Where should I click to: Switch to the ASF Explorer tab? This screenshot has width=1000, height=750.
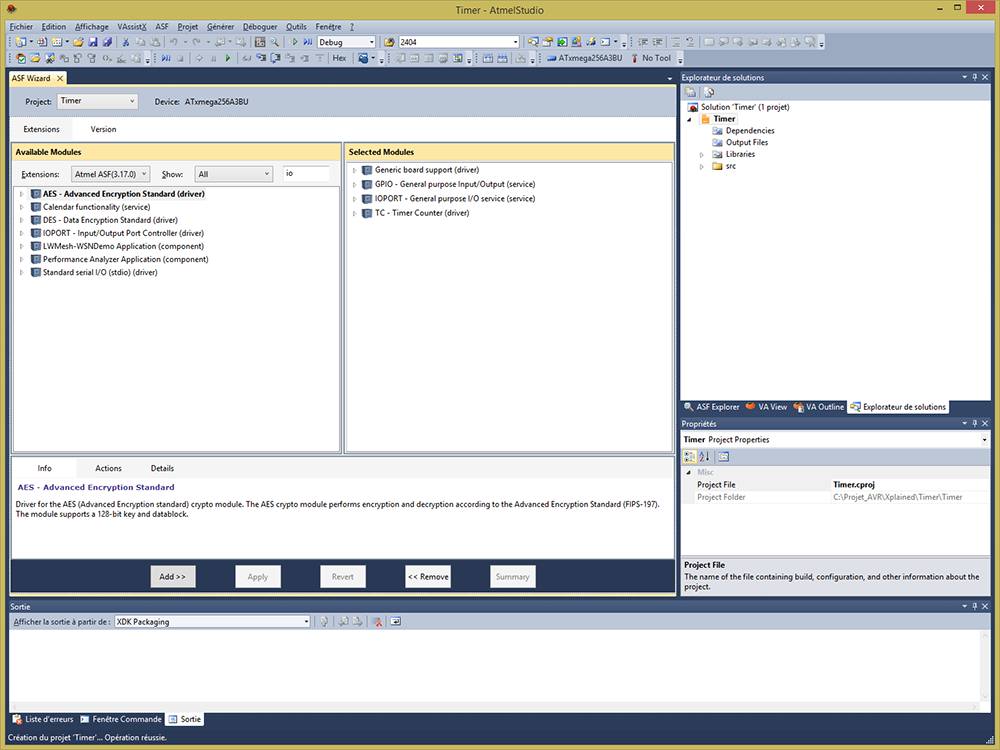coord(713,407)
